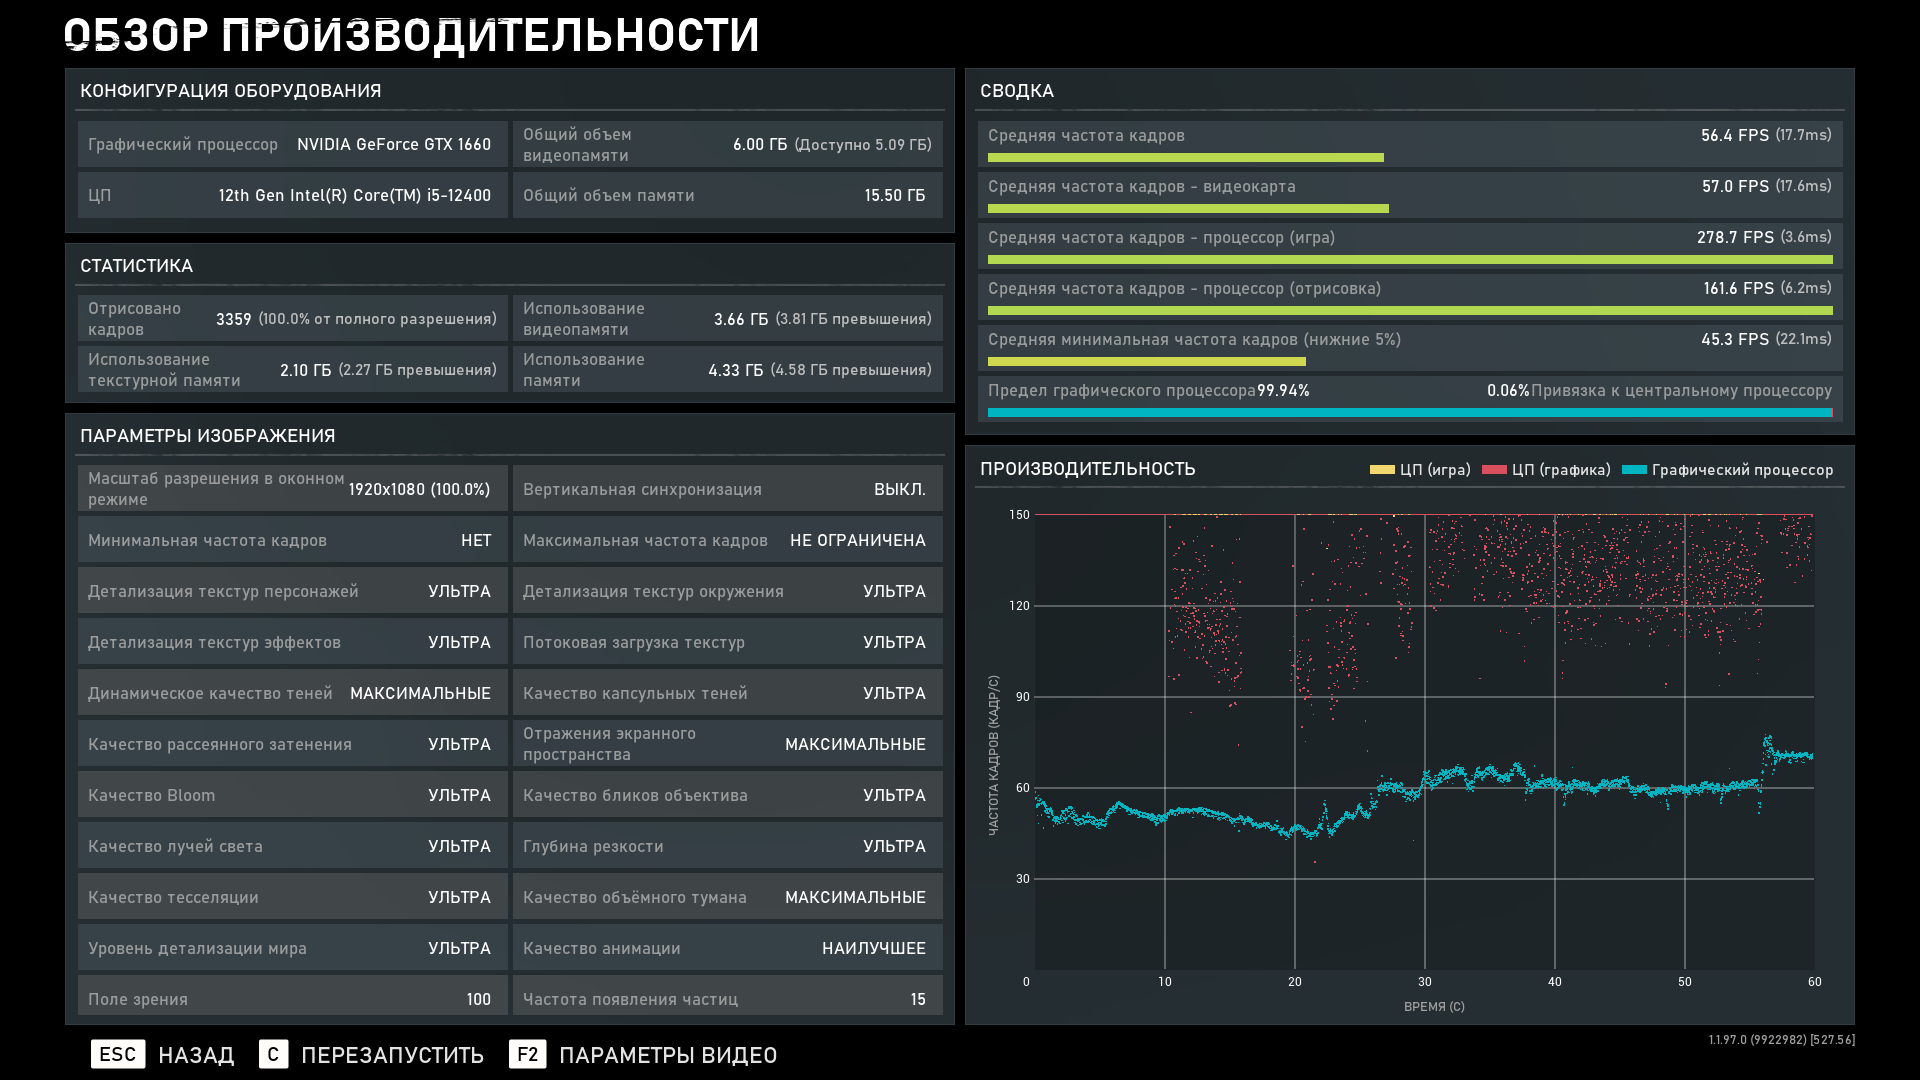Click the ПАРАМЕТРЫ ИЗОБРАЖЕНИЯ section header
This screenshot has height=1080, width=1920.
click(x=208, y=436)
